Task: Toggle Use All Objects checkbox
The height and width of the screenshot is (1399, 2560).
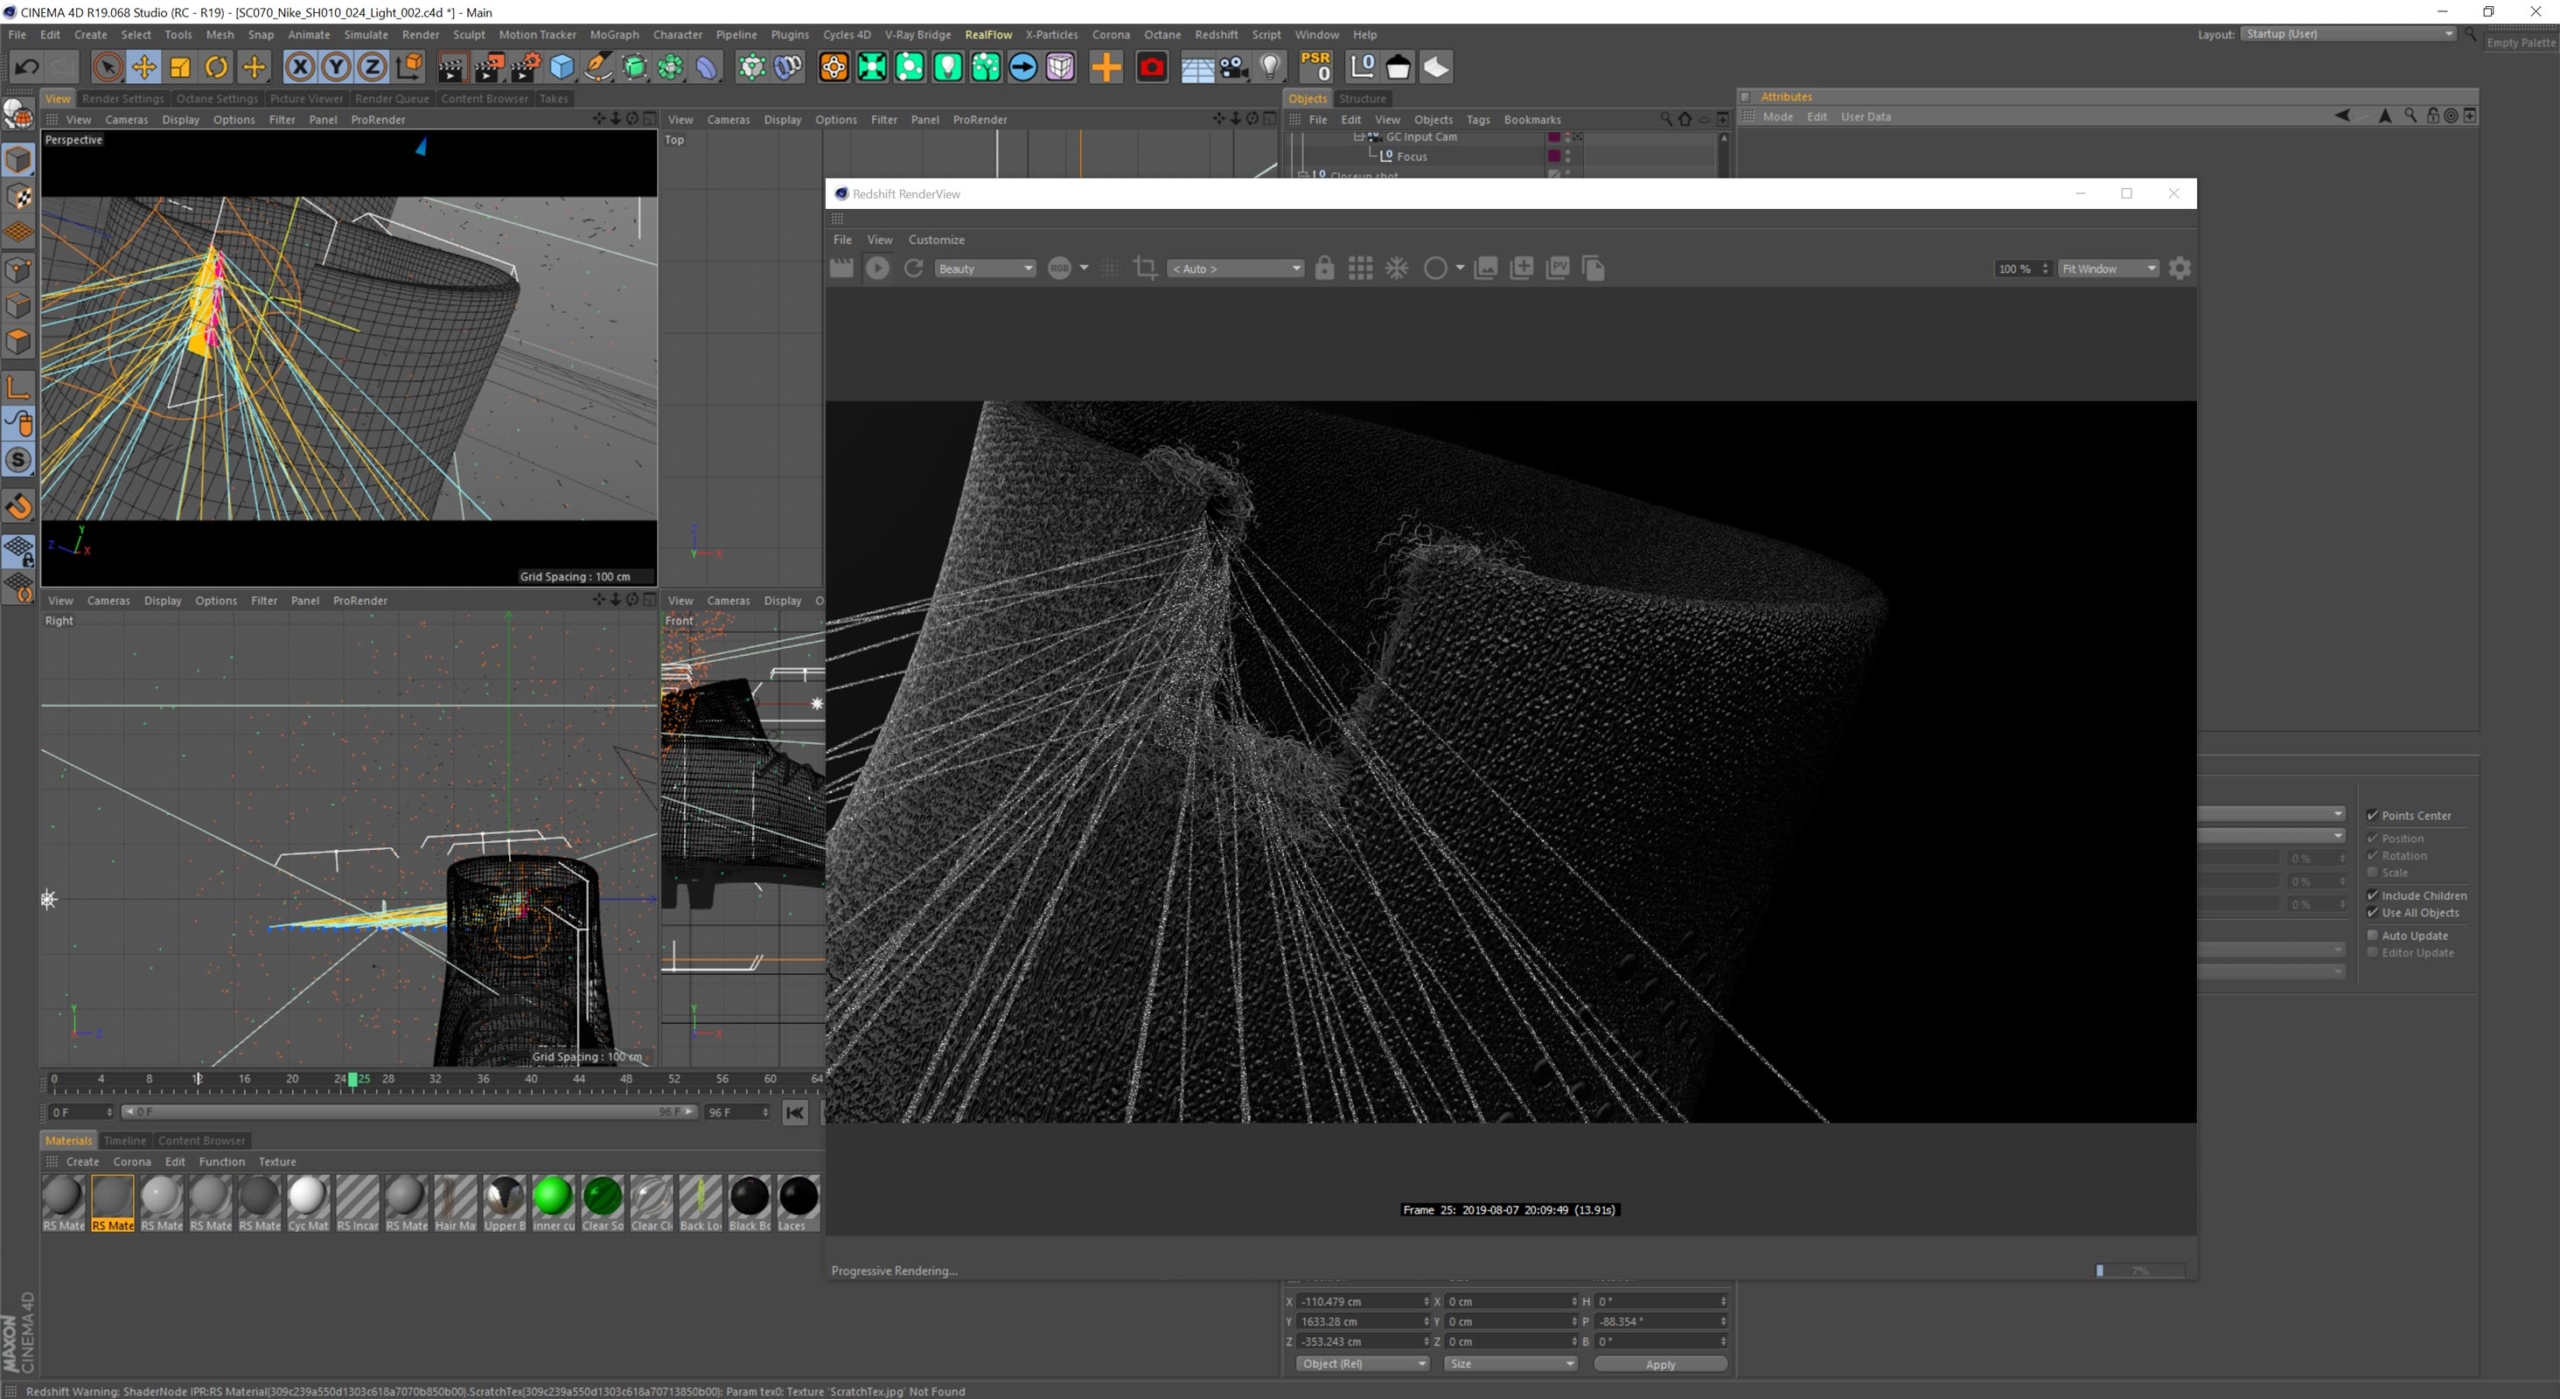Action: click(2372, 912)
